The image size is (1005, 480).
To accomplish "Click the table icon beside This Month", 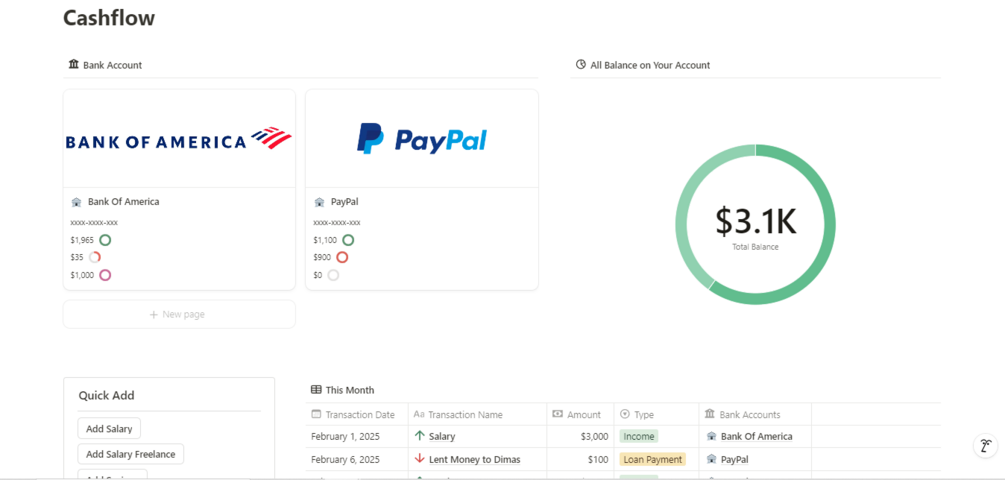I will (x=316, y=390).
